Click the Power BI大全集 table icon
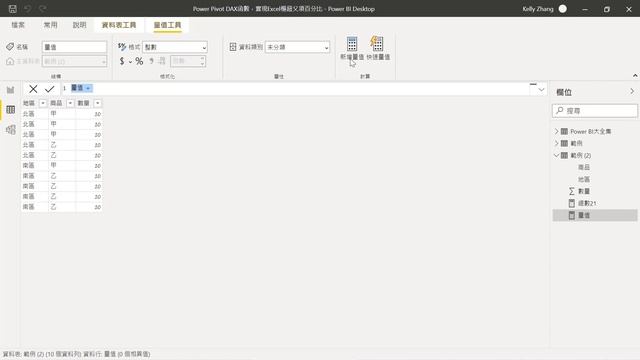The width and height of the screenshot is (640, 360). (x=564, y=131)
